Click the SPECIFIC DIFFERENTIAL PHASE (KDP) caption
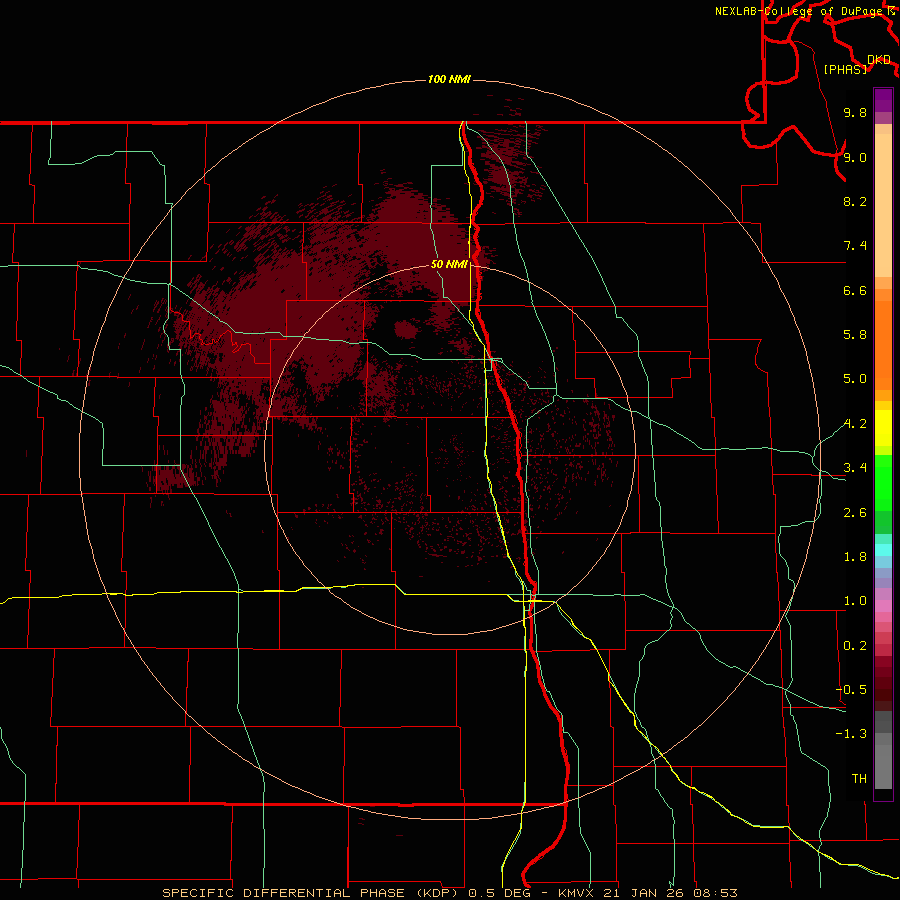This screenshot has height=900, width=900. pos(312,893)
